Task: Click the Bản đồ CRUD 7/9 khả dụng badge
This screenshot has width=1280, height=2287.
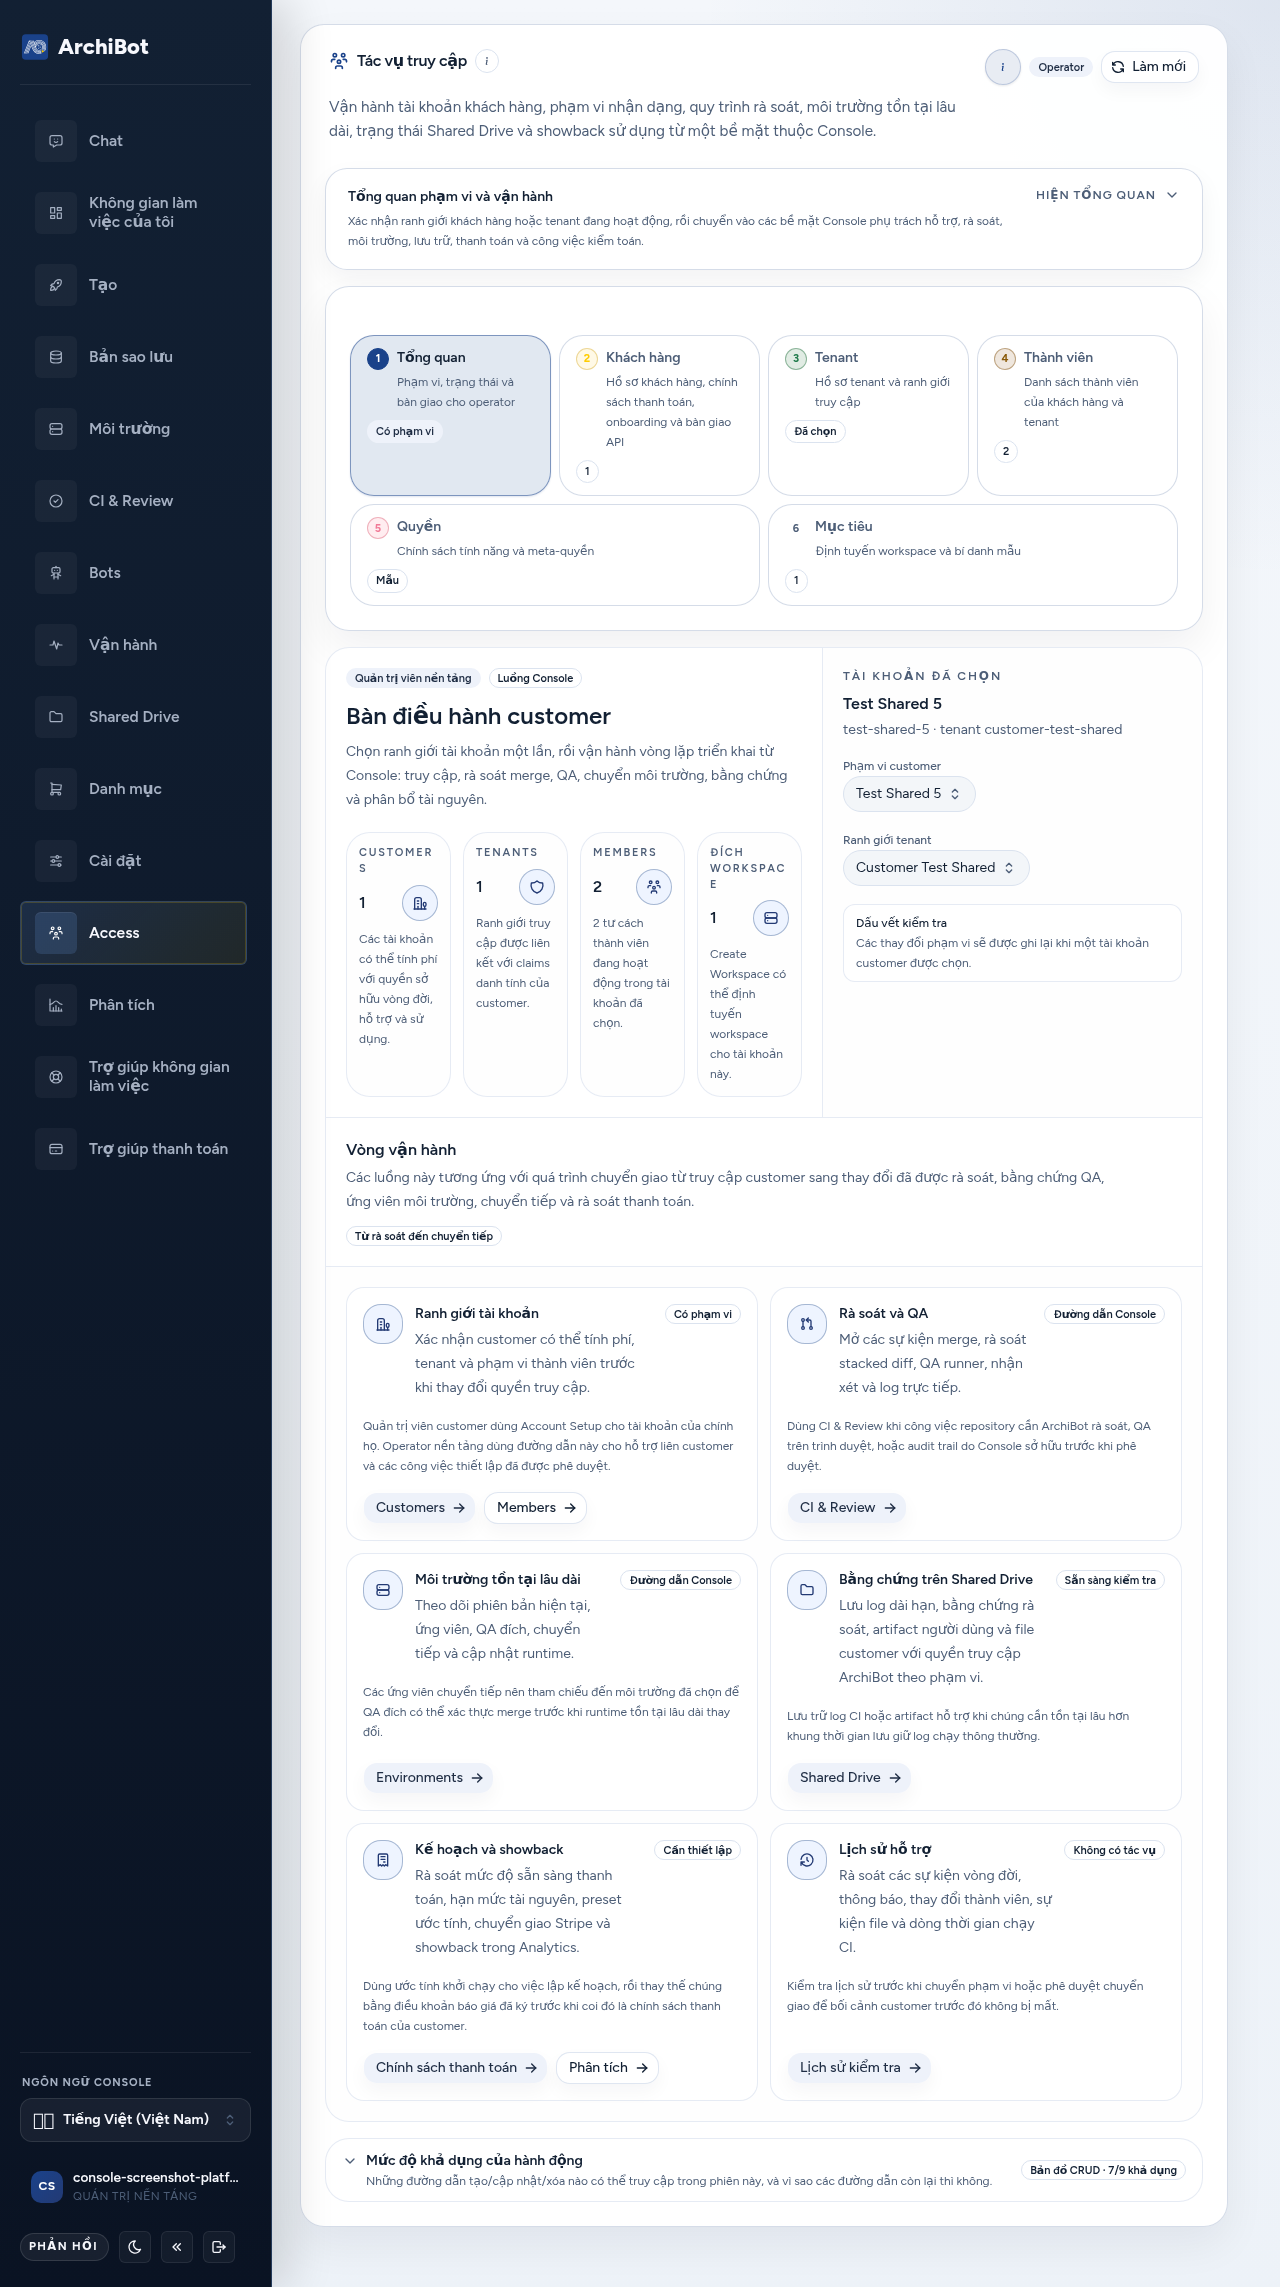Action: tap(1103, 2170)
